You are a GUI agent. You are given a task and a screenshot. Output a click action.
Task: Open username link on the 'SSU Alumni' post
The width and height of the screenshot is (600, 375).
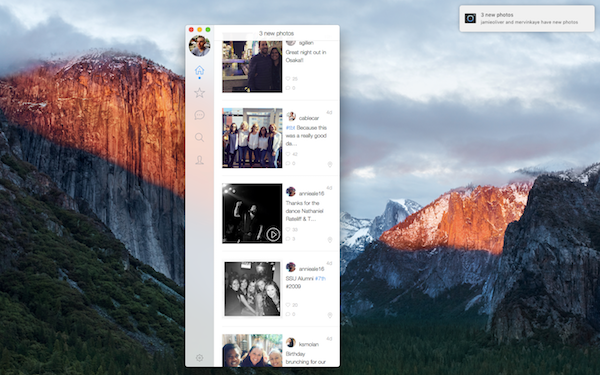311,269
